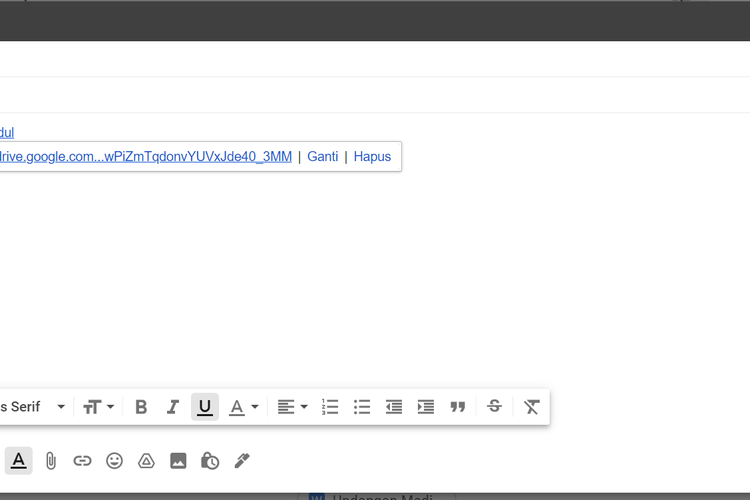Click Hapus to remove the link
The height and width of the screenshot is (500, 750).
tap(372, 157)
